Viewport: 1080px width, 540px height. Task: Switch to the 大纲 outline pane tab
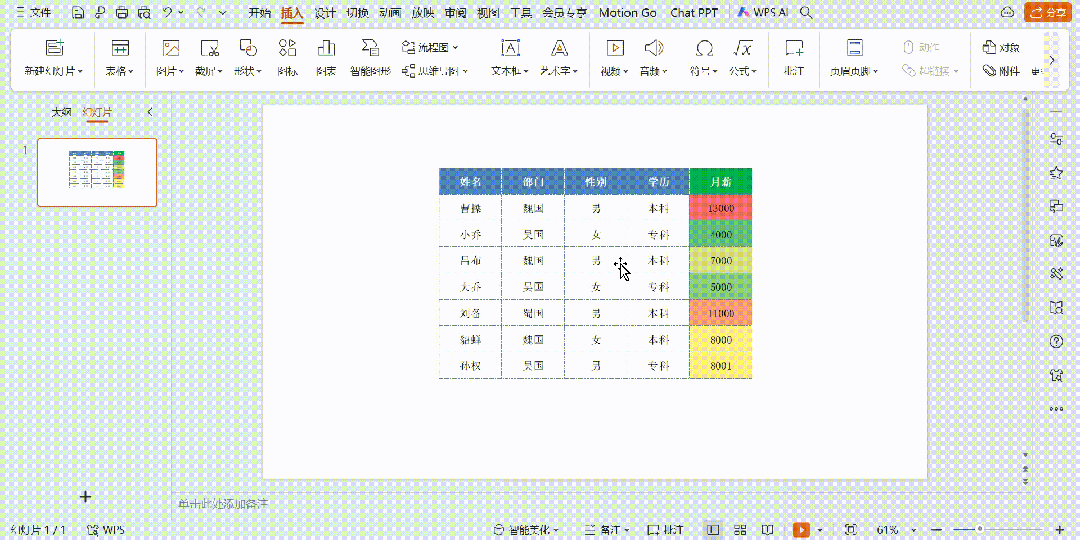(x=61, y=112)
